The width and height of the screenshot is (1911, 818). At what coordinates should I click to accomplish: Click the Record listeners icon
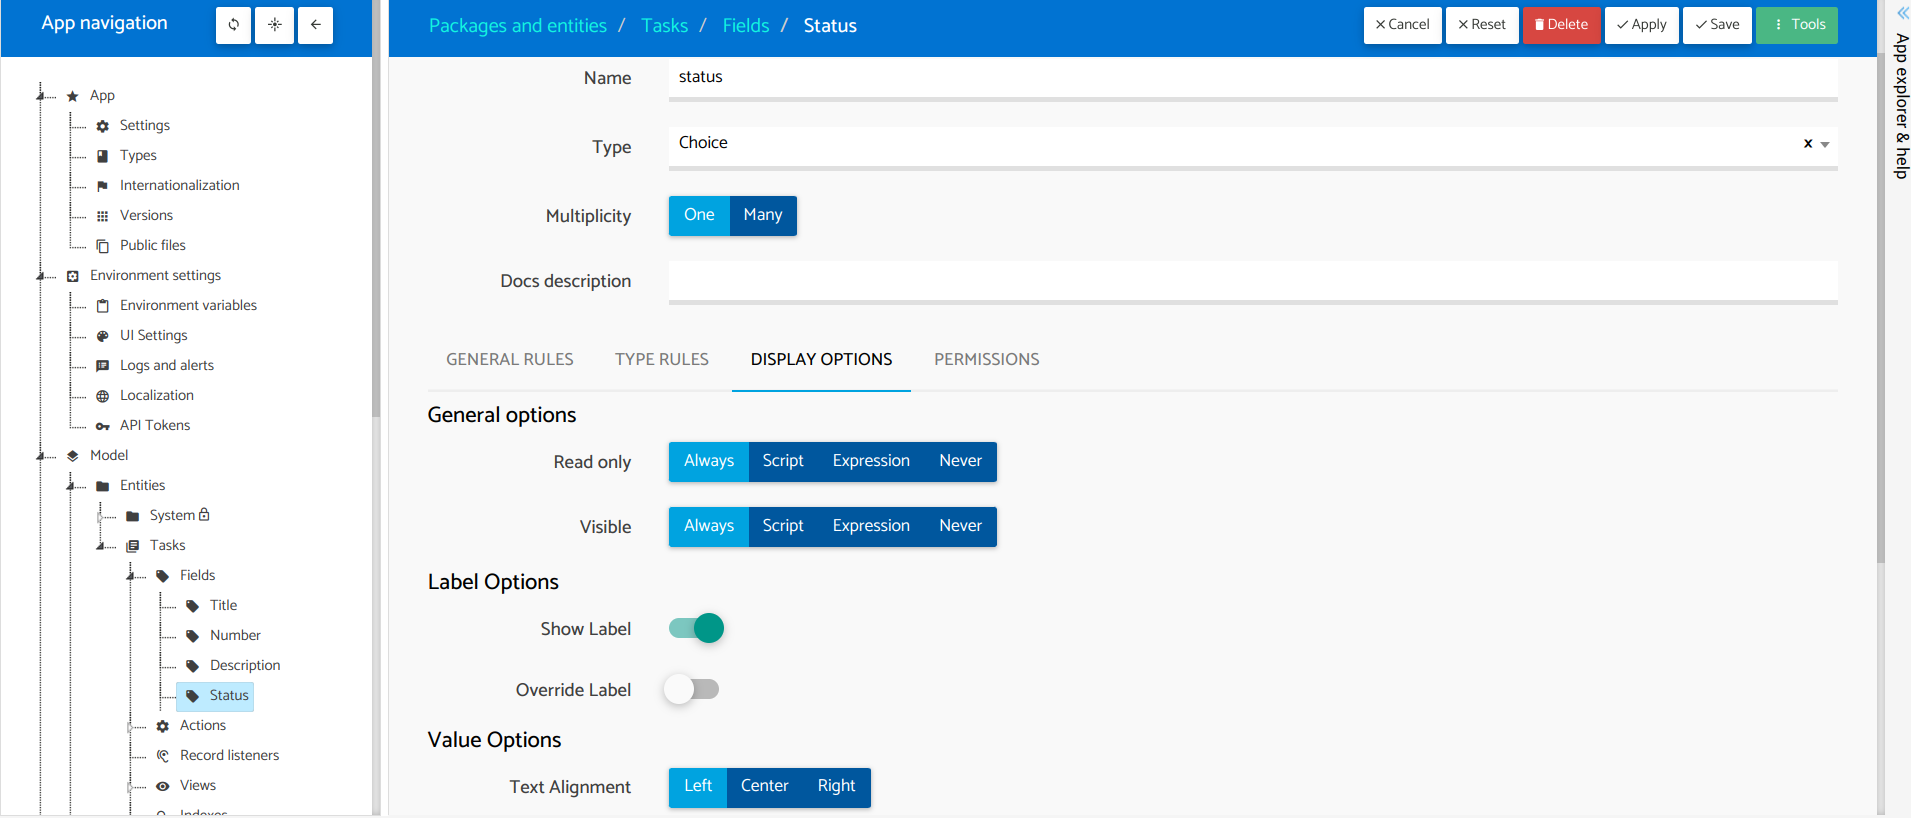click(x=163, y=756)
